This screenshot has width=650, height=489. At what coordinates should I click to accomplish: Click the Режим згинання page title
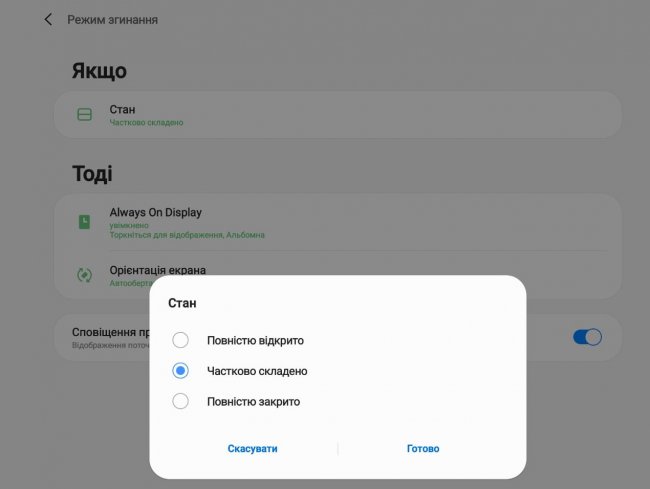(112, 20)
